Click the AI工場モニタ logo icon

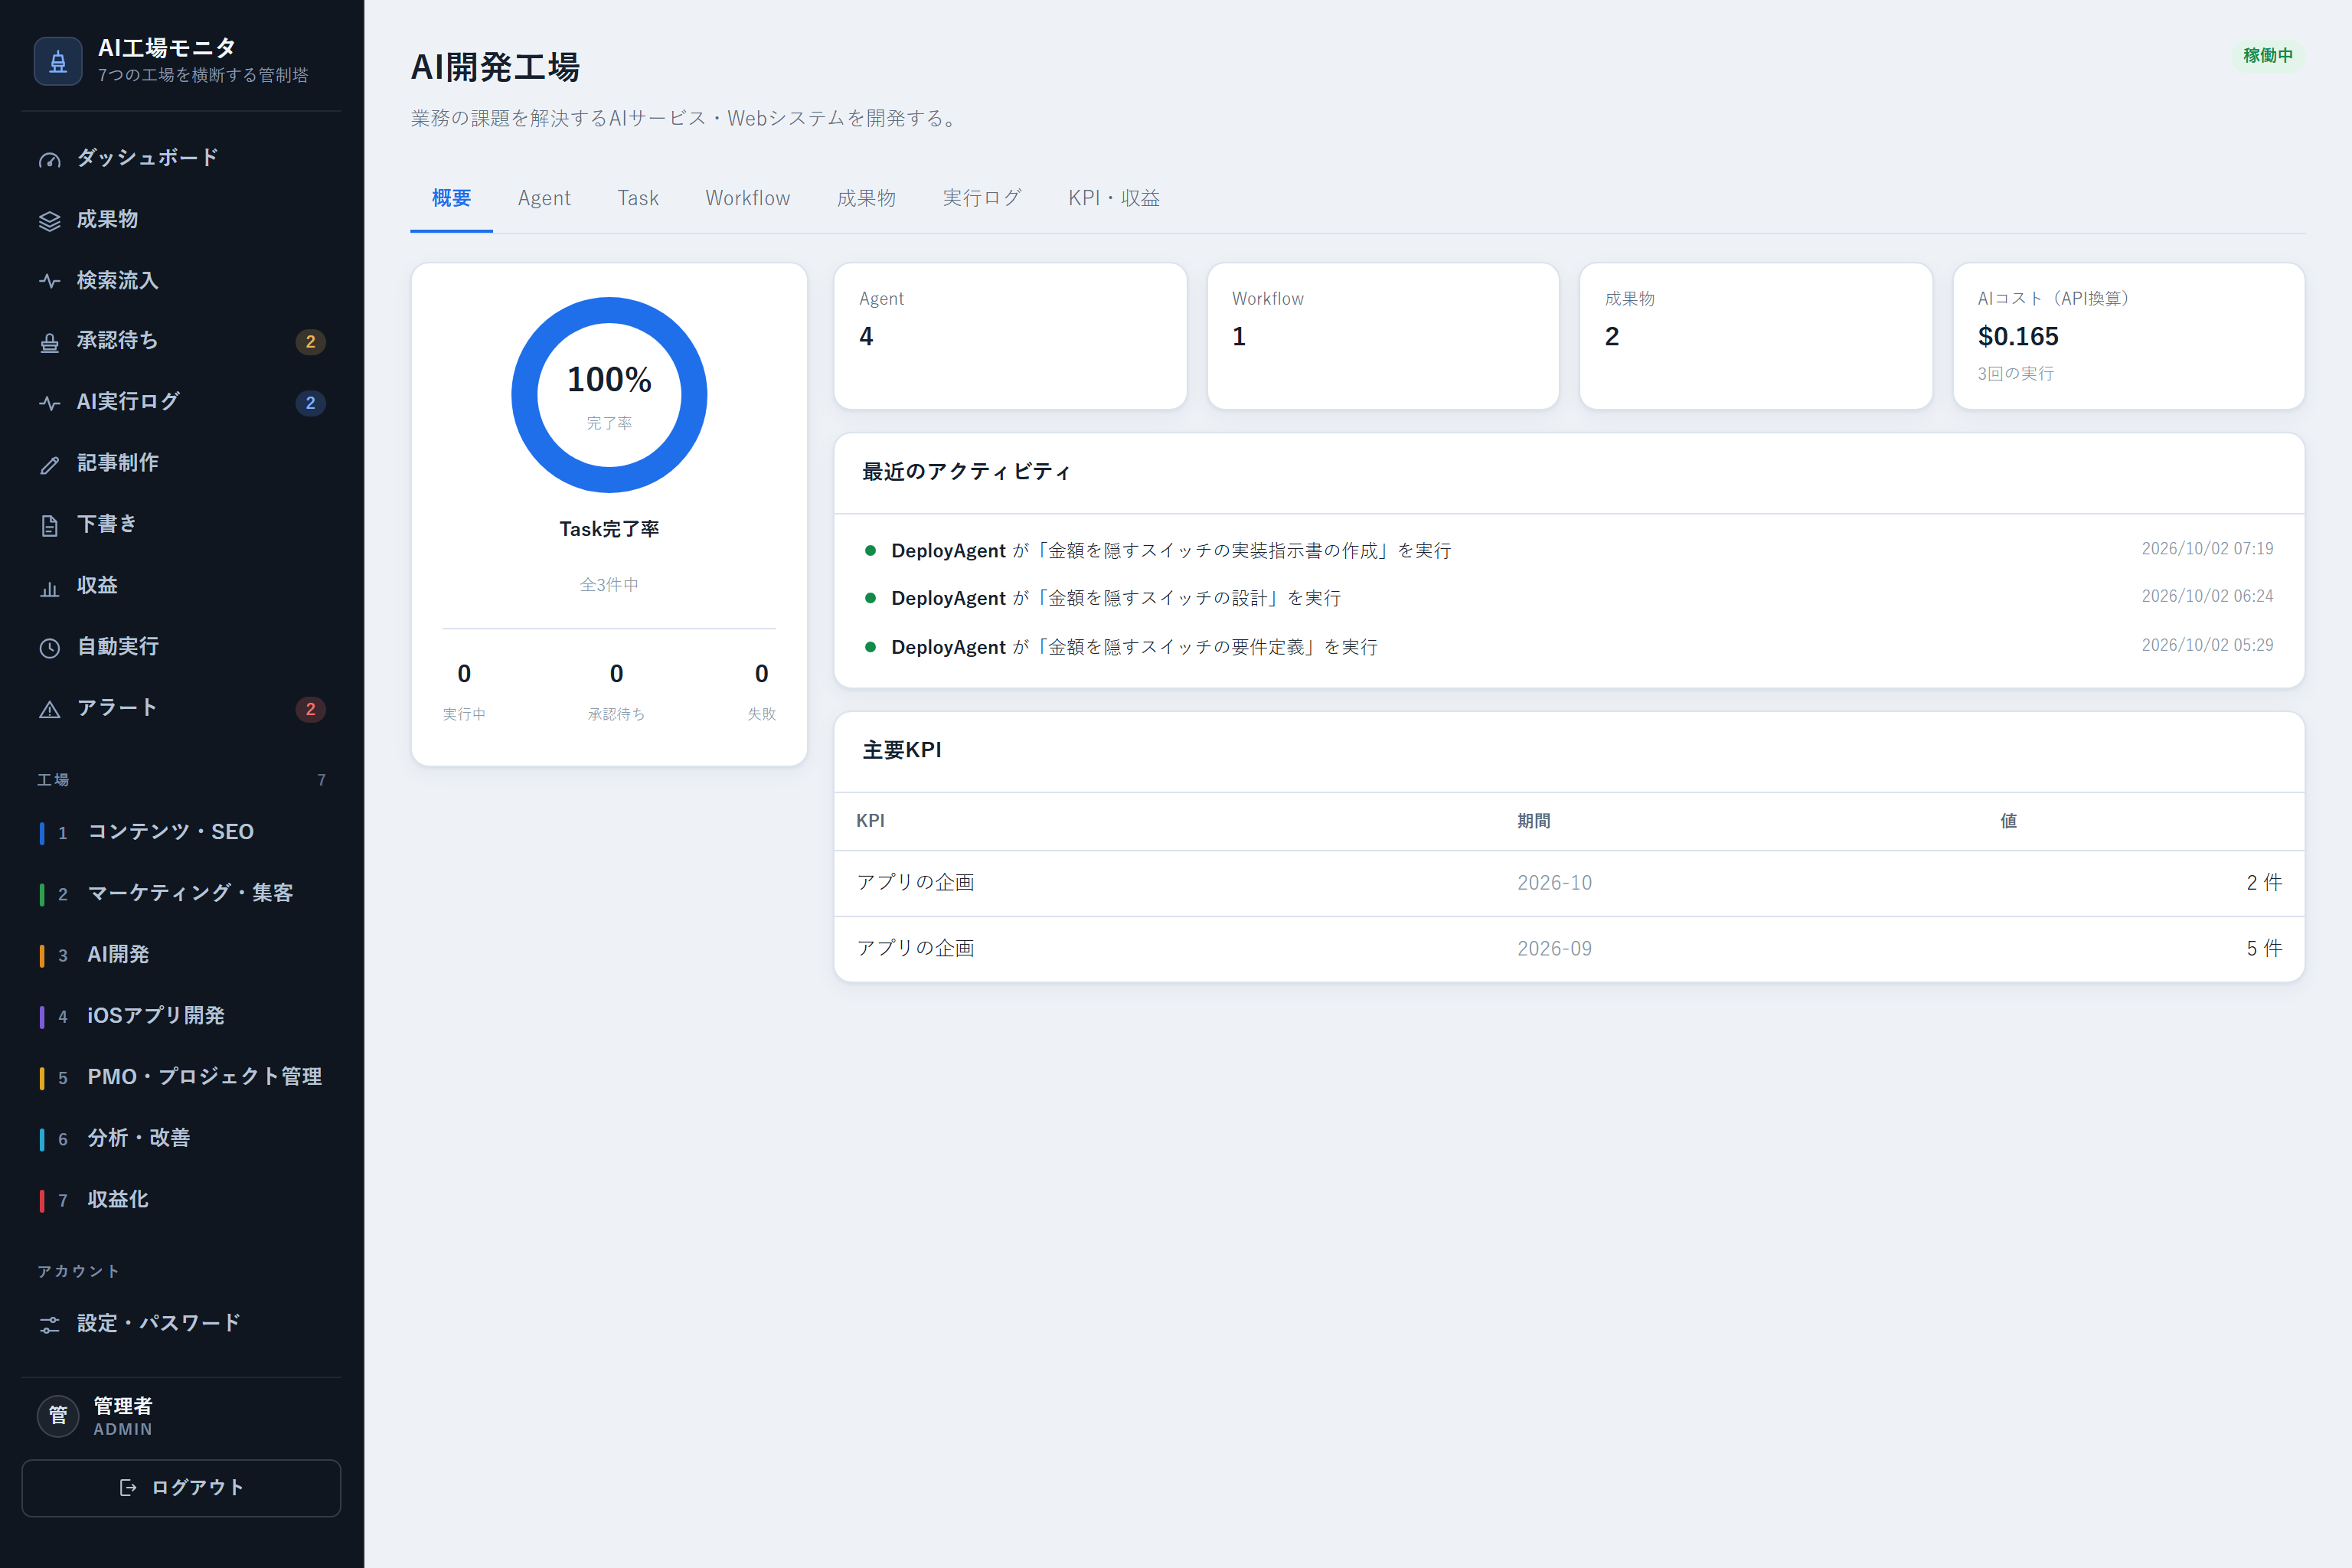[58, 62]
